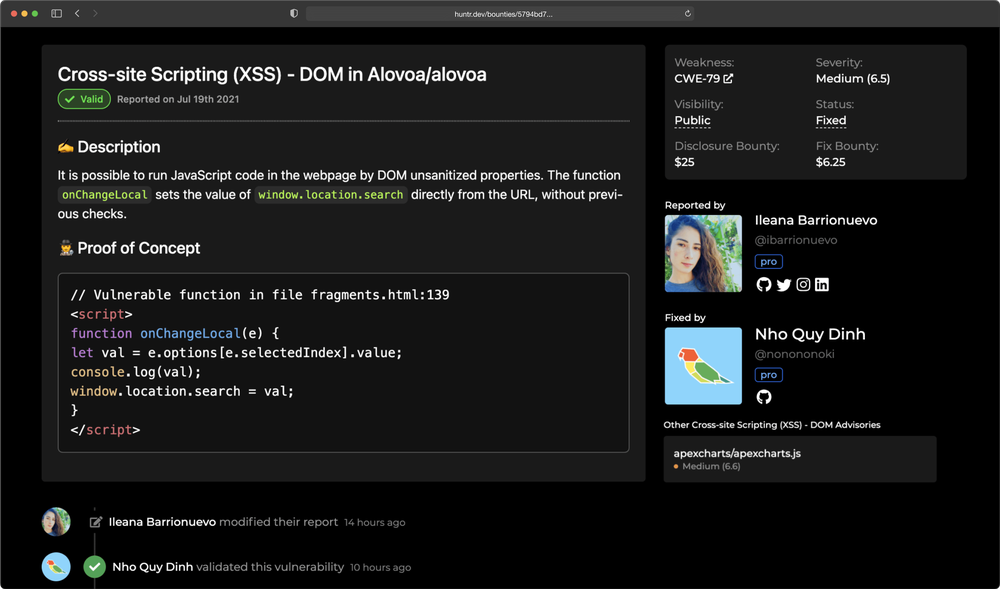
Task: Click Ileana Barrionuevo's profile photo
Action: (x=703, y=253)
